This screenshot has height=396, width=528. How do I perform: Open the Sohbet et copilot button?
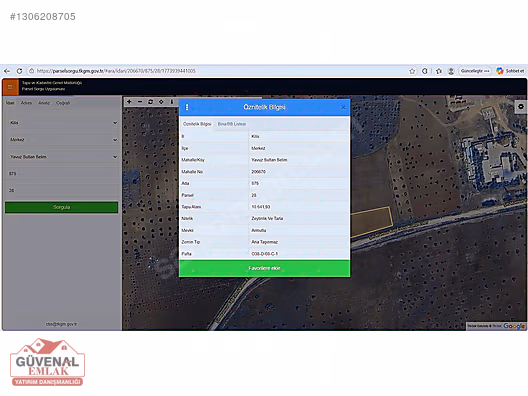coord(510,71)
